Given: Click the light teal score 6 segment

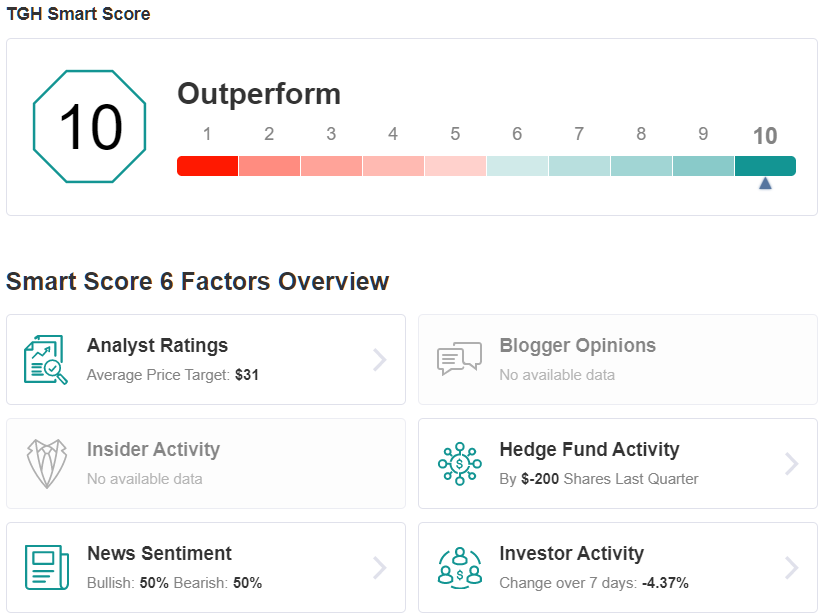Looking at the screenshot, I should coord(517,166).
